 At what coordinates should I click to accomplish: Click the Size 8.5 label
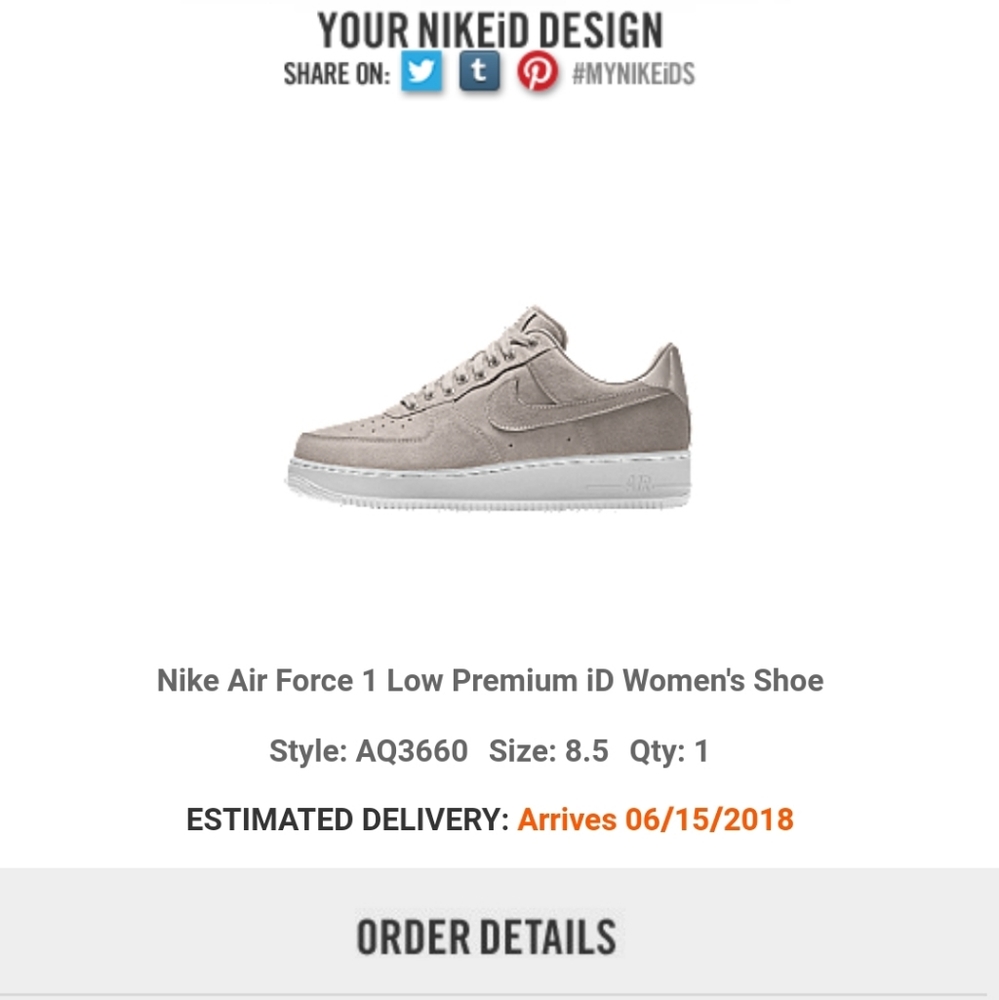tap(548, 751)
